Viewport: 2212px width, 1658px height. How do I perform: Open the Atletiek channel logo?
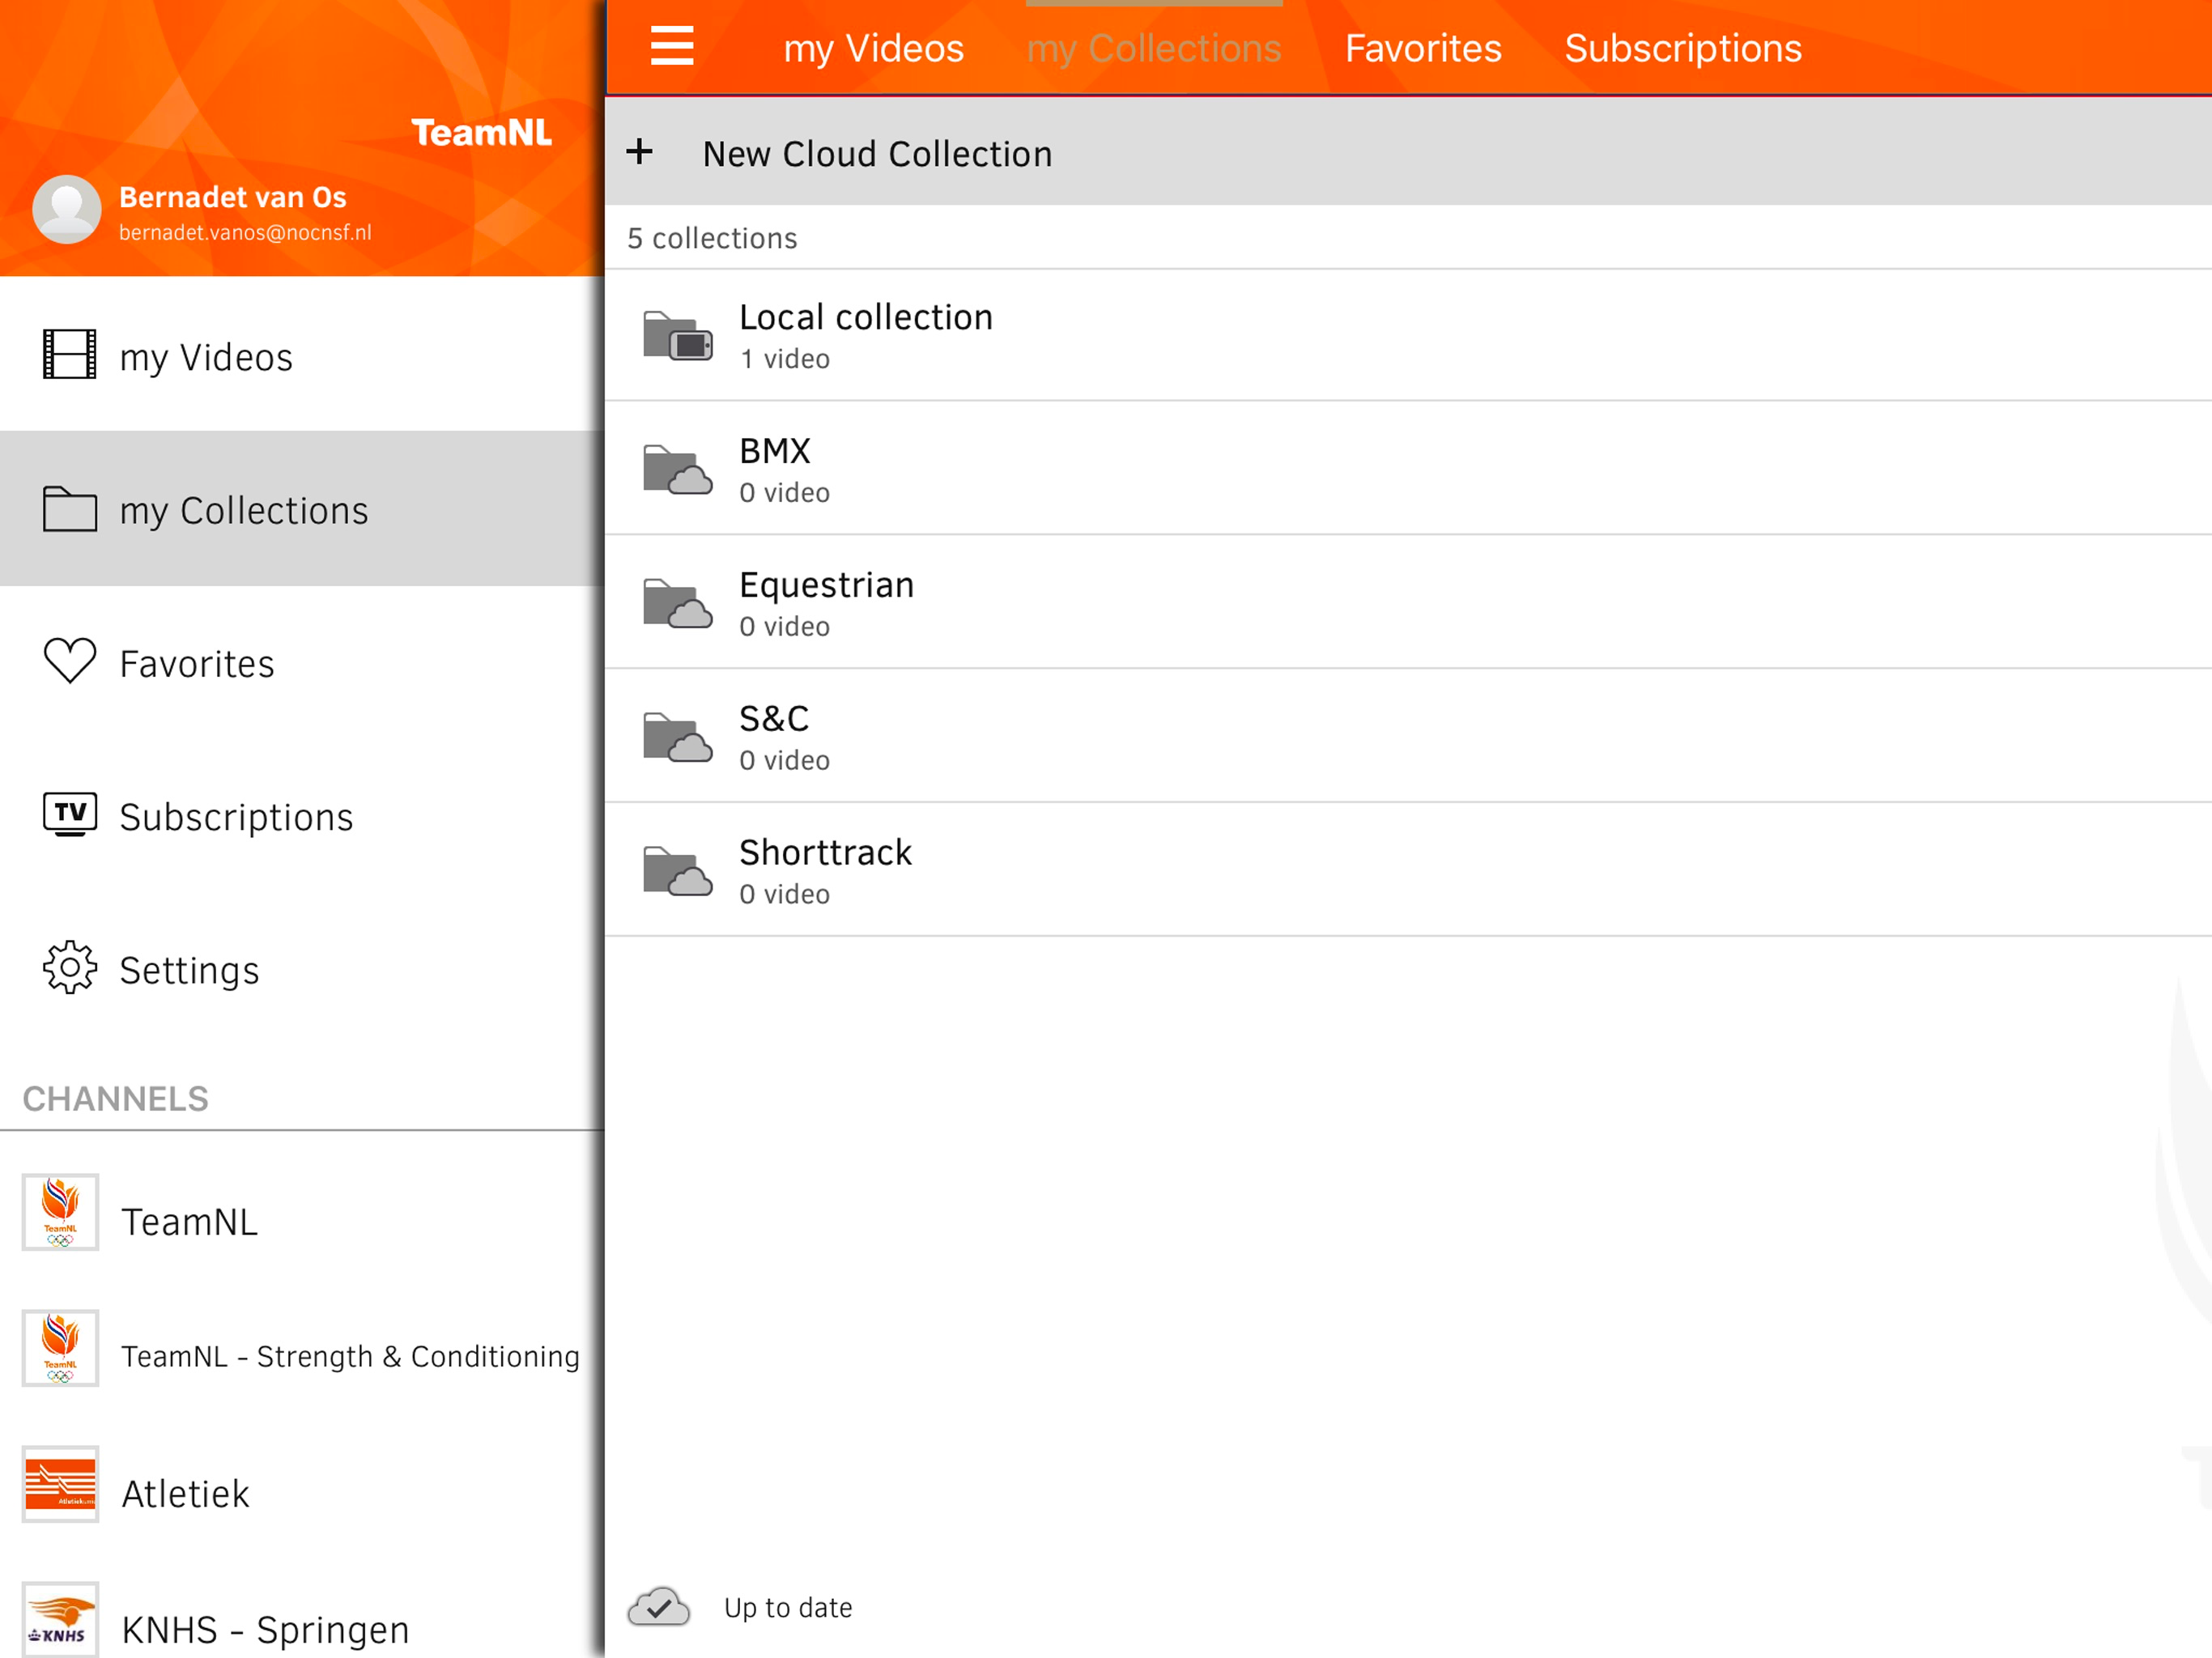point(60,1484)
